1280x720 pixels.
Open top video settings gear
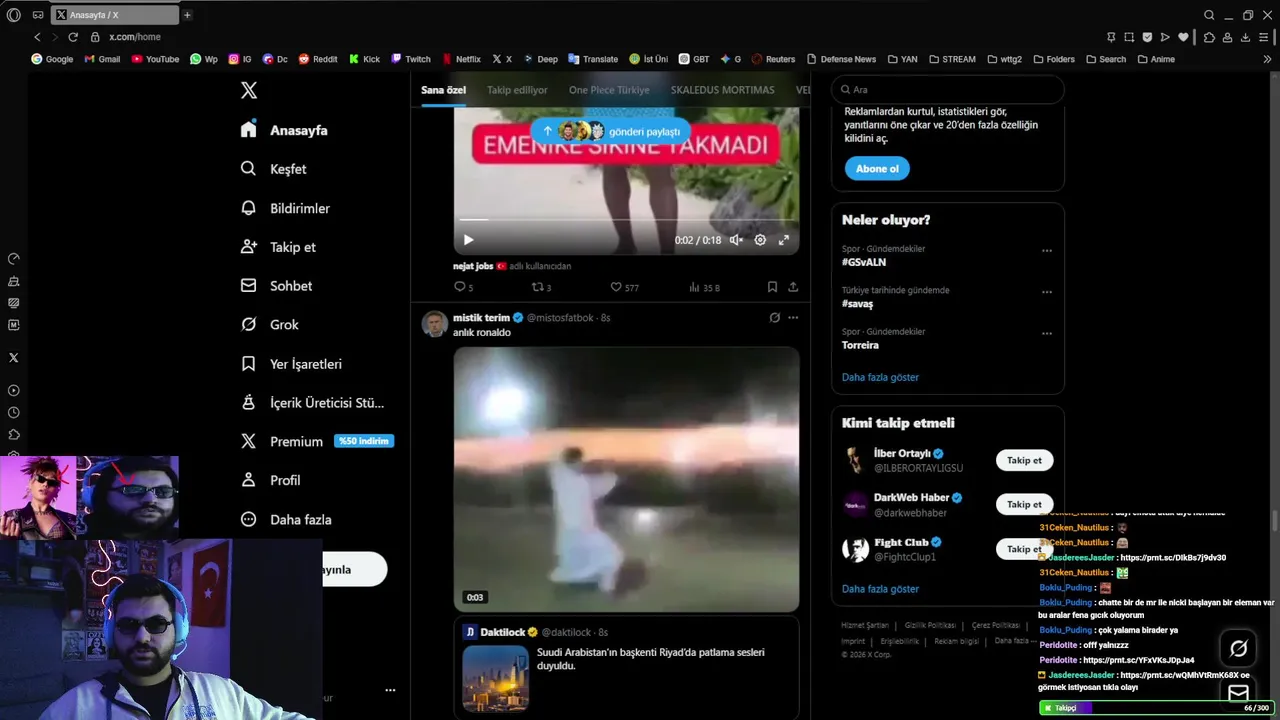pos(760,240)
